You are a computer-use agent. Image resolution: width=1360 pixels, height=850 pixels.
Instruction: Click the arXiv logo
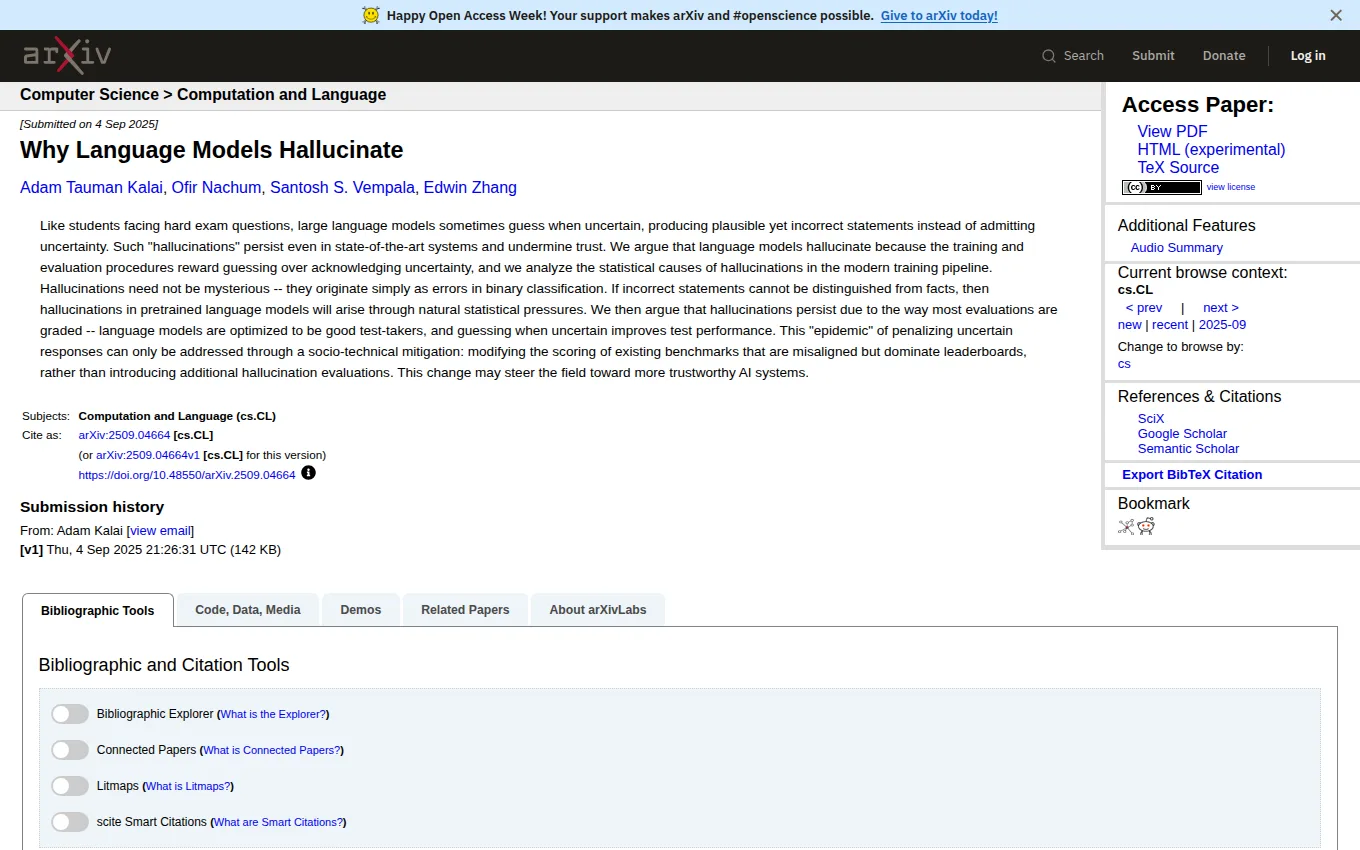tap(67, 55)
